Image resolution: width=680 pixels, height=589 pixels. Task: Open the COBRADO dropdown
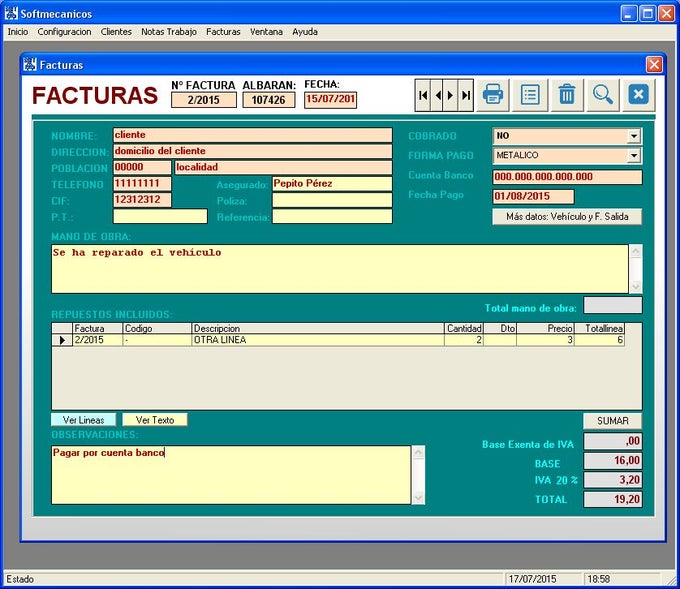pyautogui.click(x=634, y=136)
